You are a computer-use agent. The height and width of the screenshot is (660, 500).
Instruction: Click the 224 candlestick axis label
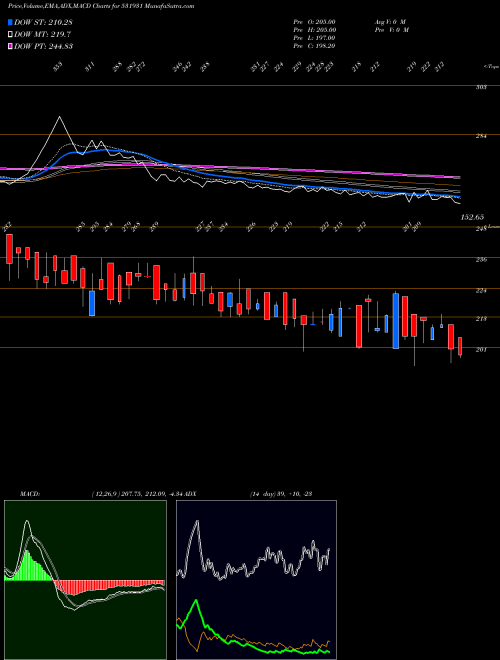point(482,290)
